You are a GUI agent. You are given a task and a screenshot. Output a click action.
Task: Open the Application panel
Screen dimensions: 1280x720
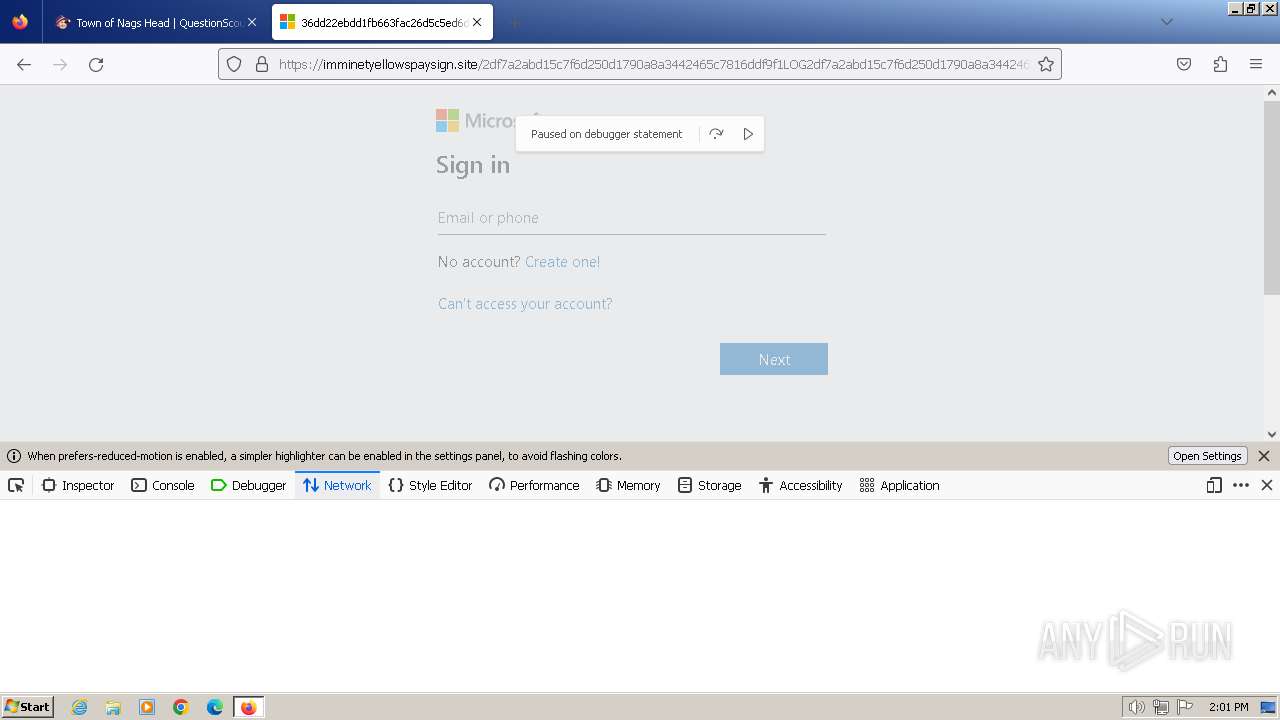(899, 485)
